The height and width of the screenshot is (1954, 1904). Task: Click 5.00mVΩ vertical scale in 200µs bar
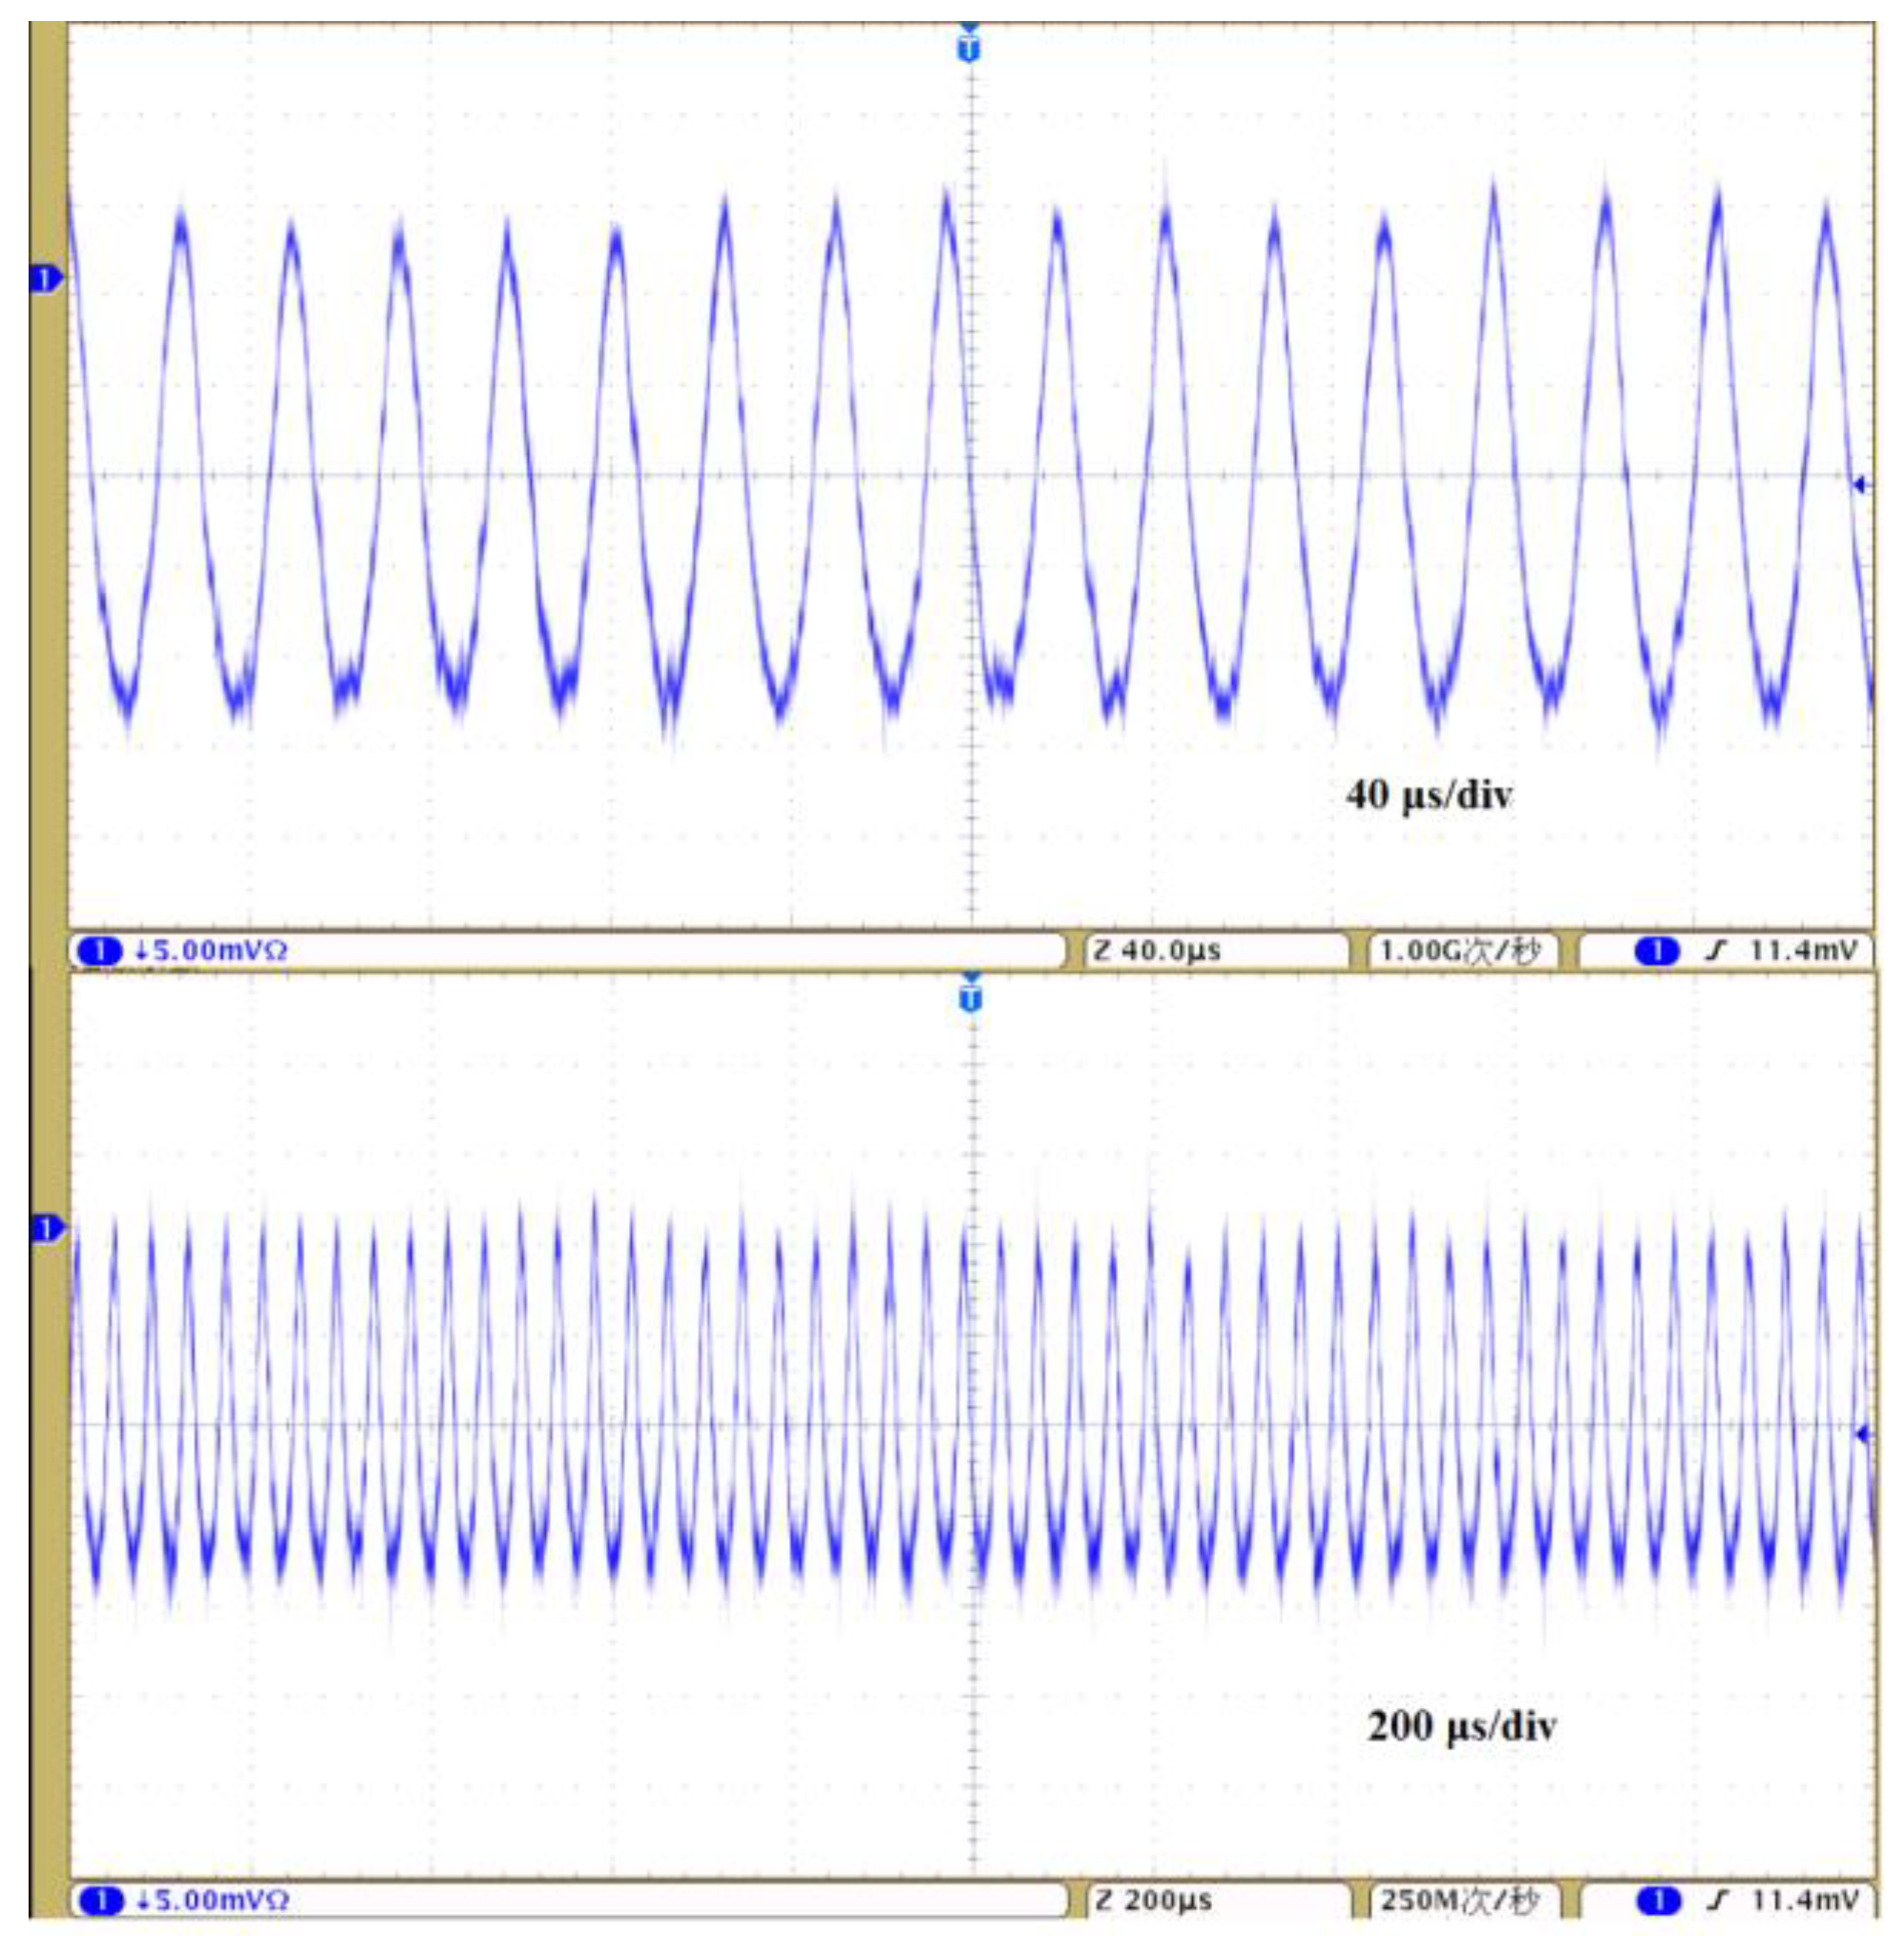[x=220, y=1900]
